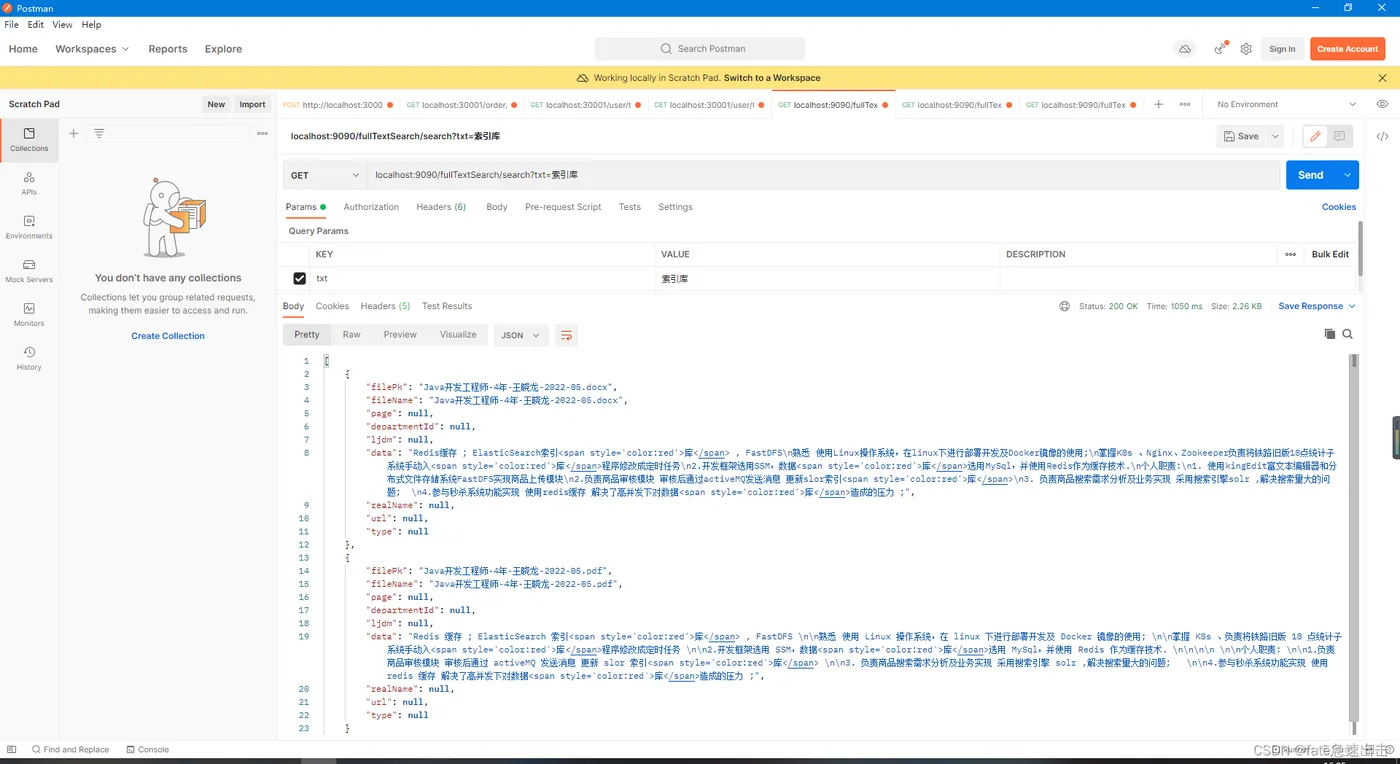Click the pencil edit icon beside Save
Viewport: 1400px width, 764px height.
click(1315, 136)
